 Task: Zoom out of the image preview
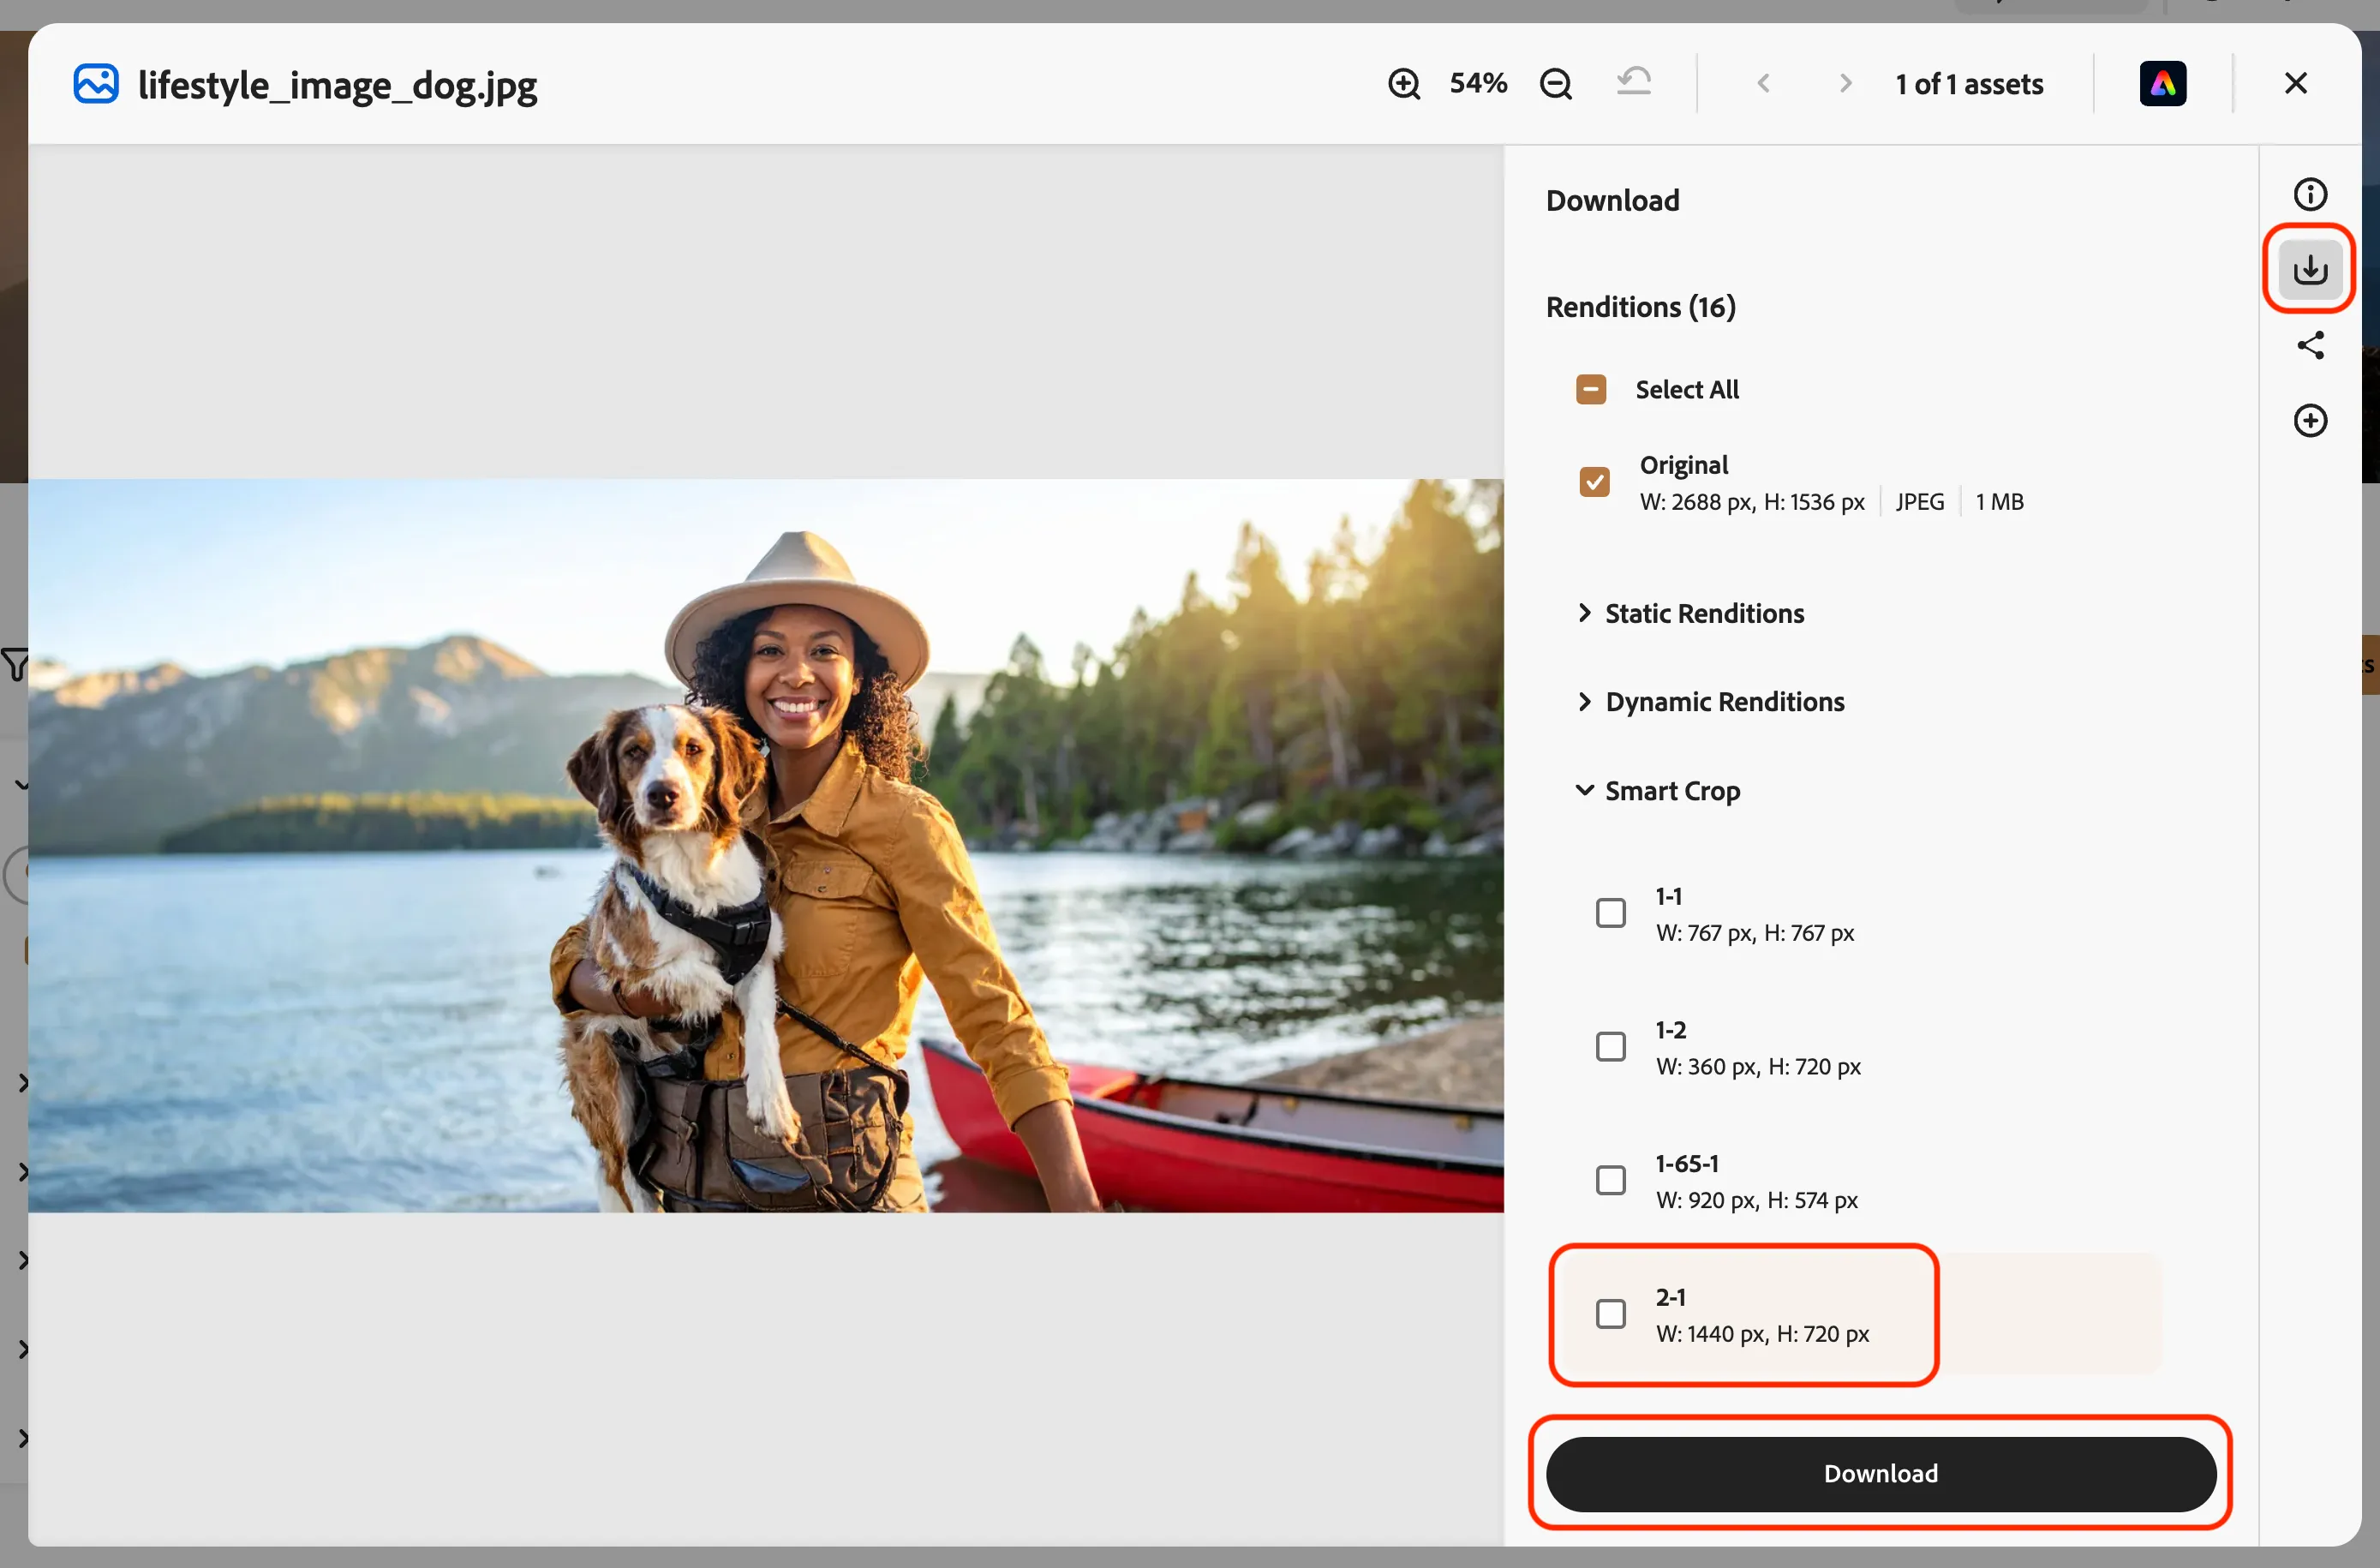[x=1556, y=84]
